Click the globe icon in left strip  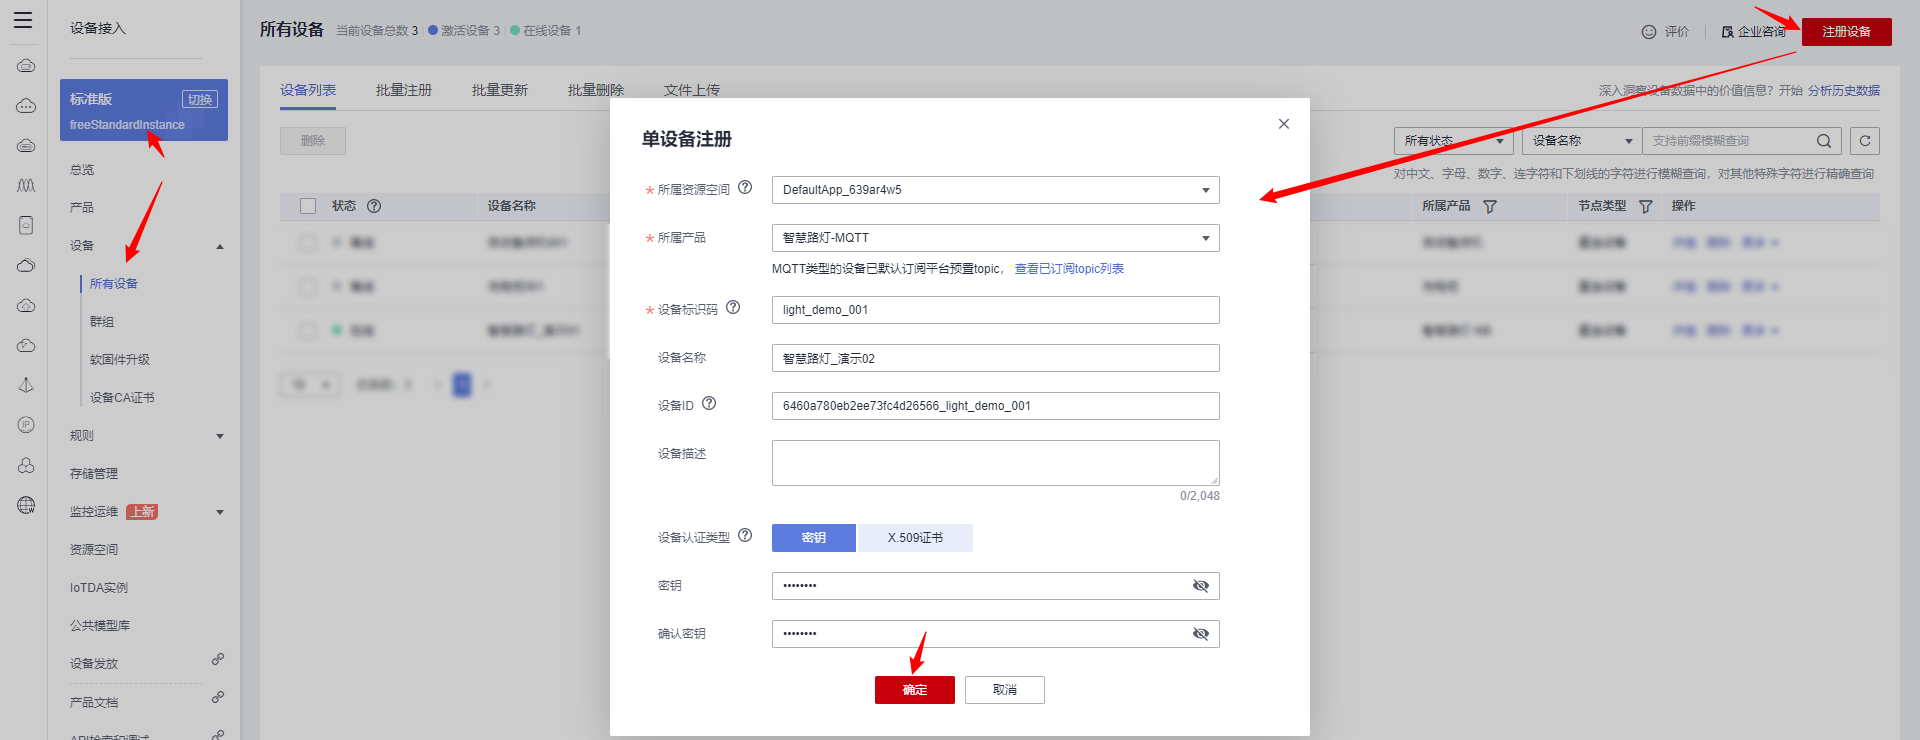26,505
